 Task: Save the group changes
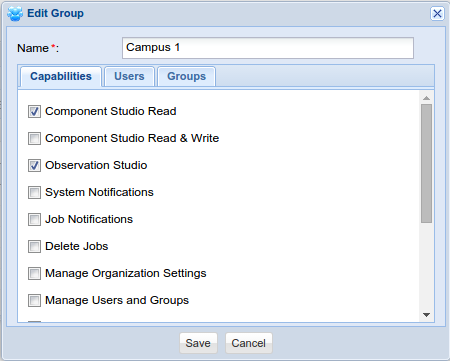click(198, 343)
